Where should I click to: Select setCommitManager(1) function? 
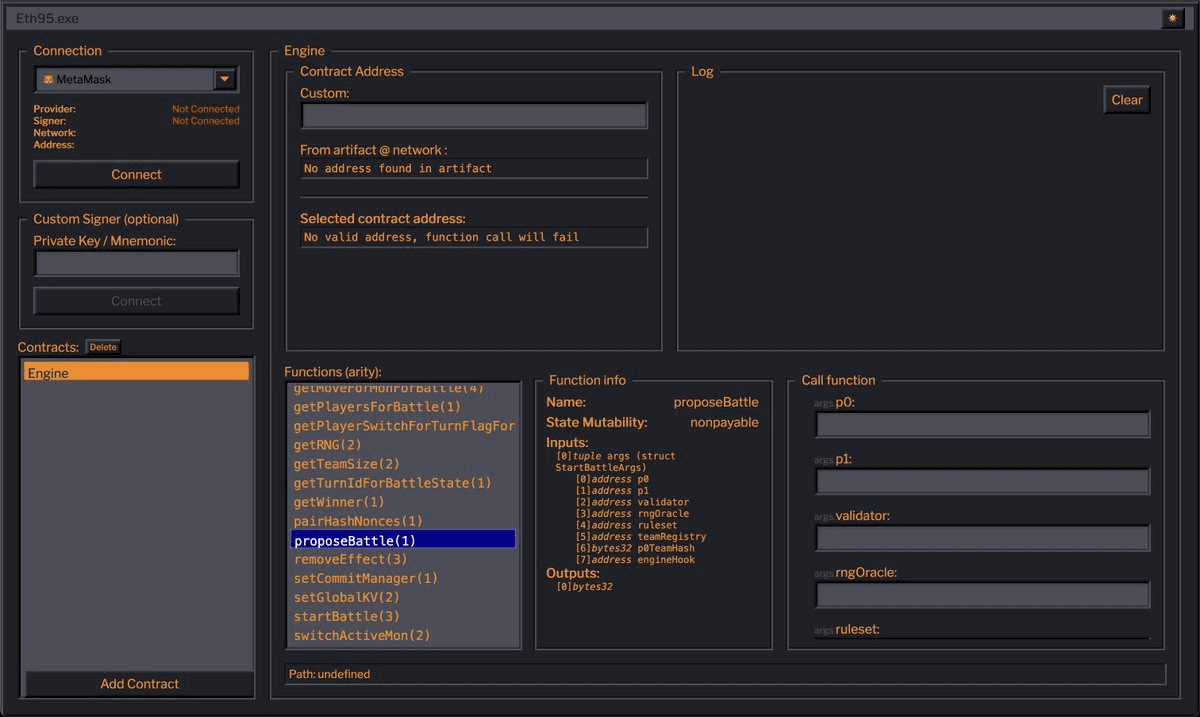pos(403,578)
